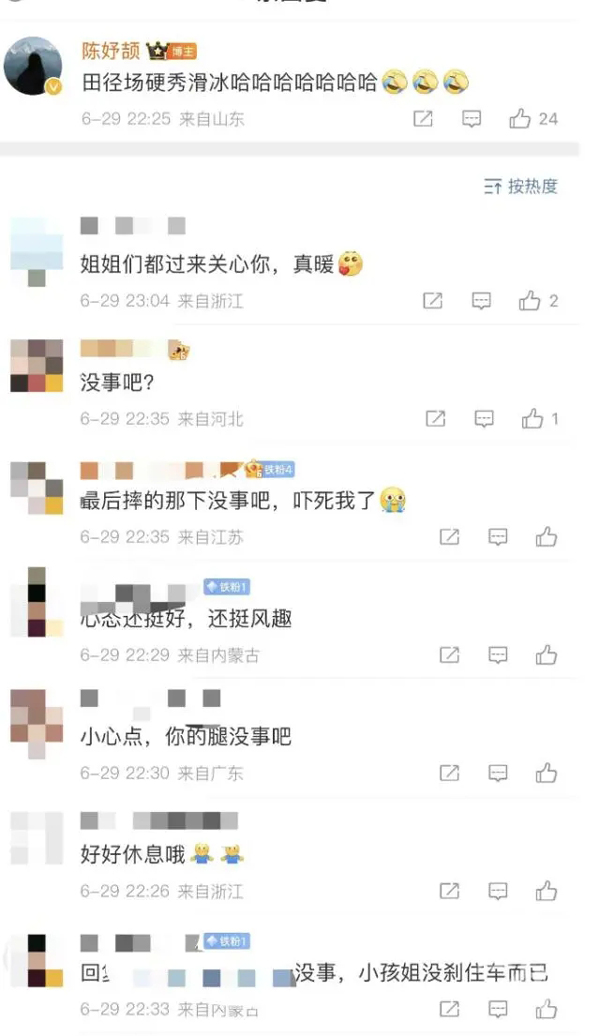Share the comment 没事吧? from 河北
600x1036 pixels.
tap(435, 419)
